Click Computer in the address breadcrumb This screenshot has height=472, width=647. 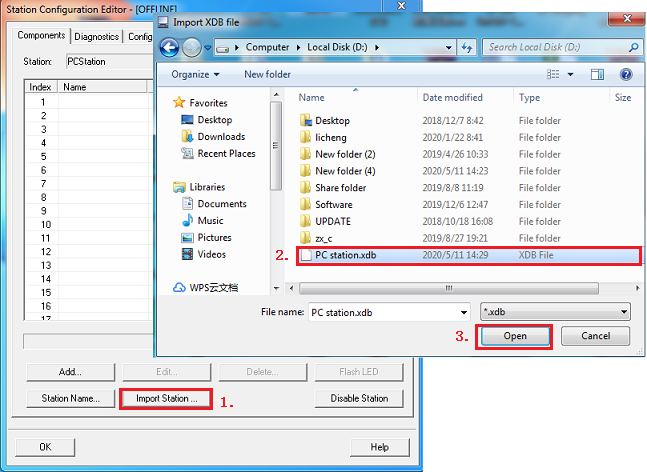267,47
